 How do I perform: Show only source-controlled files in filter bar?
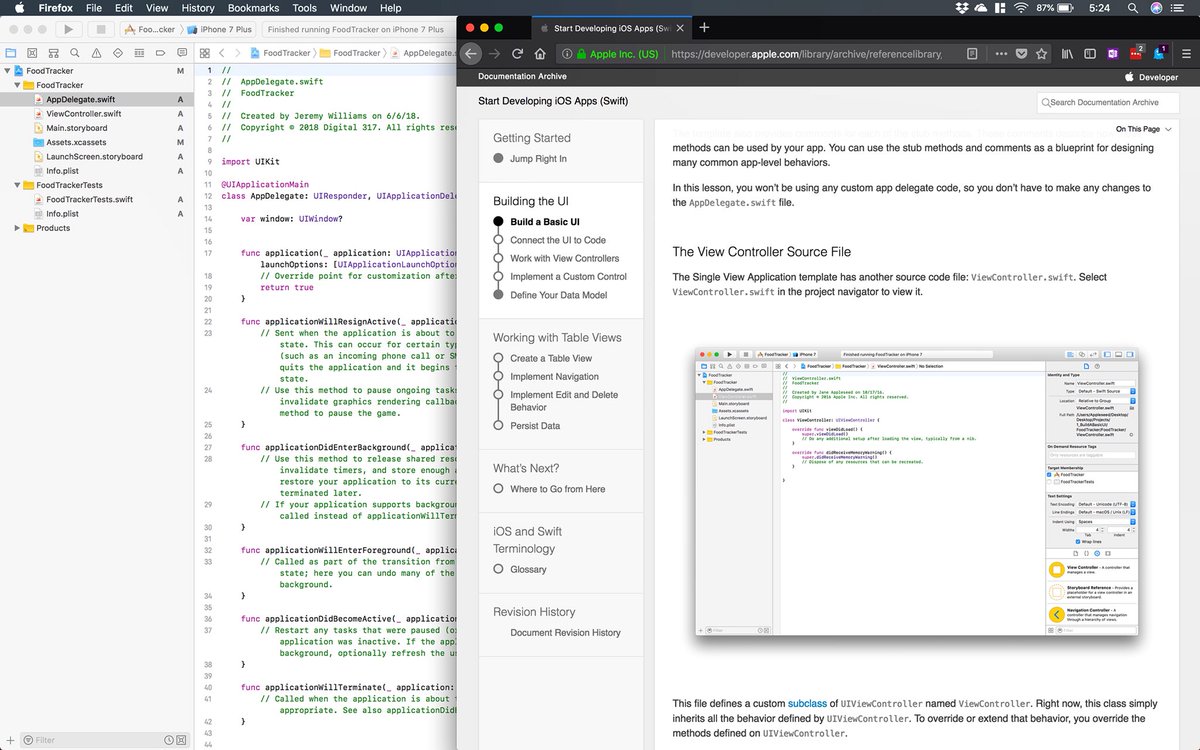183,741
